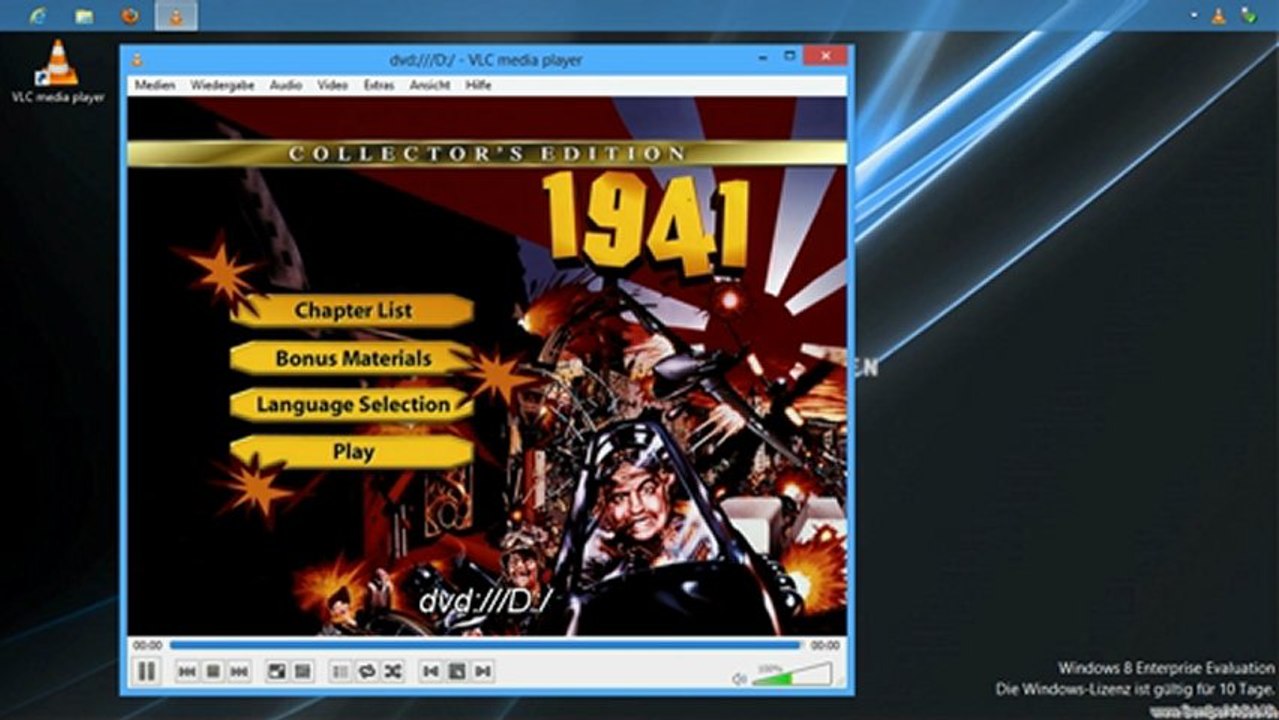Image resolution: width=1279 pixels, height=720 pixels.
Task: Open File Explorer from taskbar
Action: point(85,16)
